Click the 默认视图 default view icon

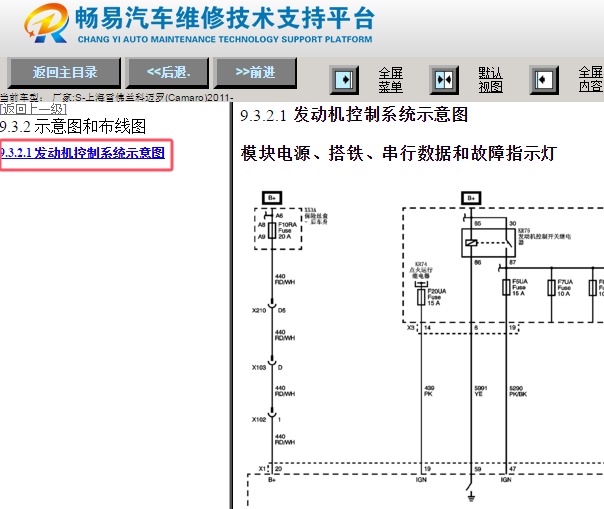coord(444,79)
